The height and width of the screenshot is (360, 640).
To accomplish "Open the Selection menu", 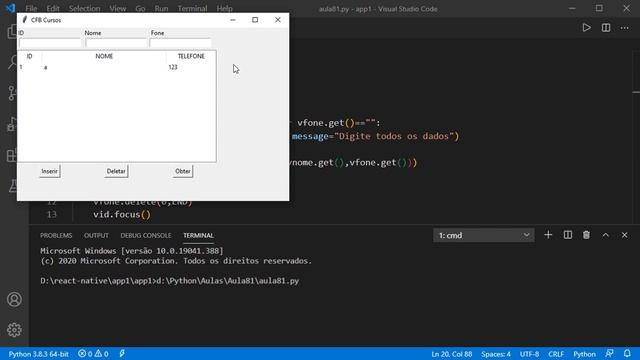I will tap(84, 8).
